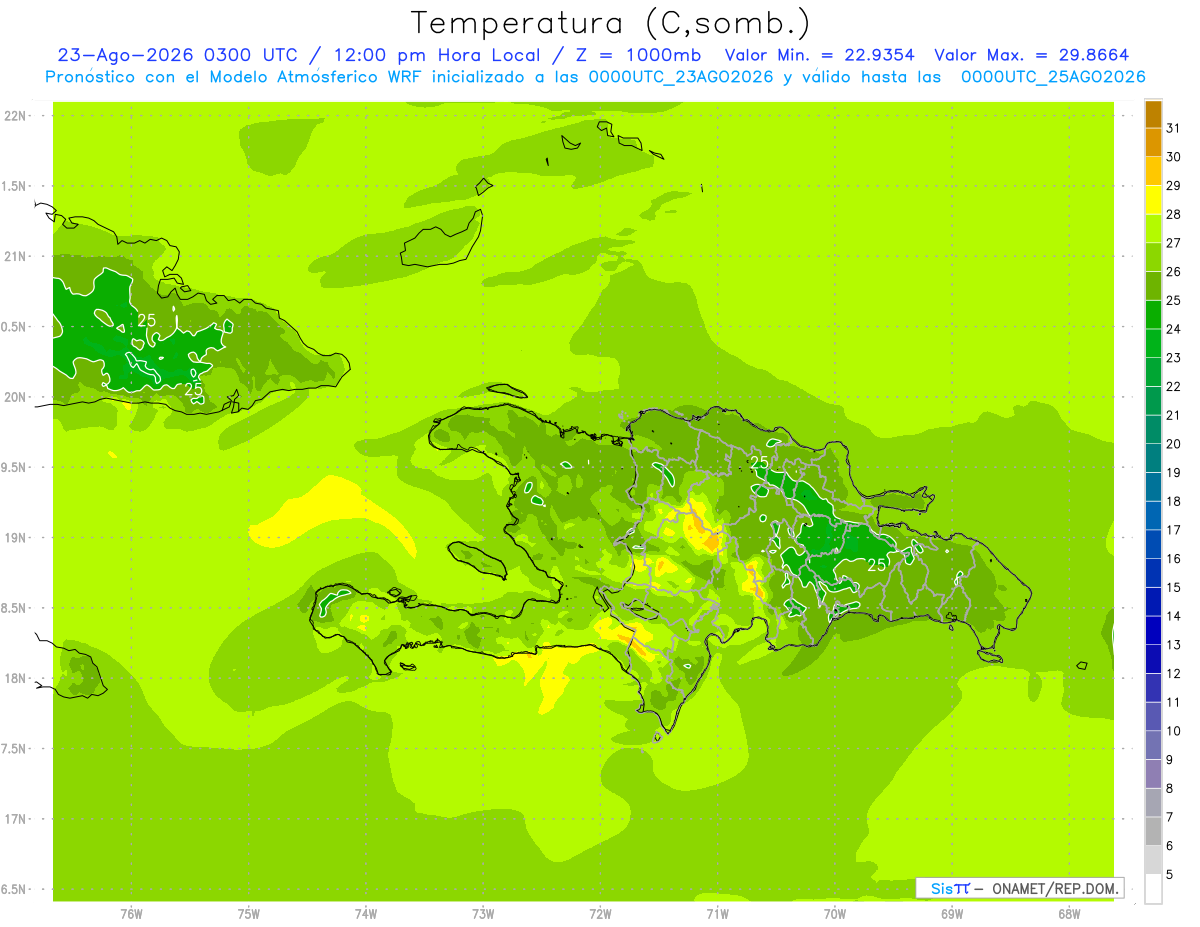Pick the orange swatch between 30 and 31
This screenshot has height=927, width=1200.
(x=1153, y=143)
